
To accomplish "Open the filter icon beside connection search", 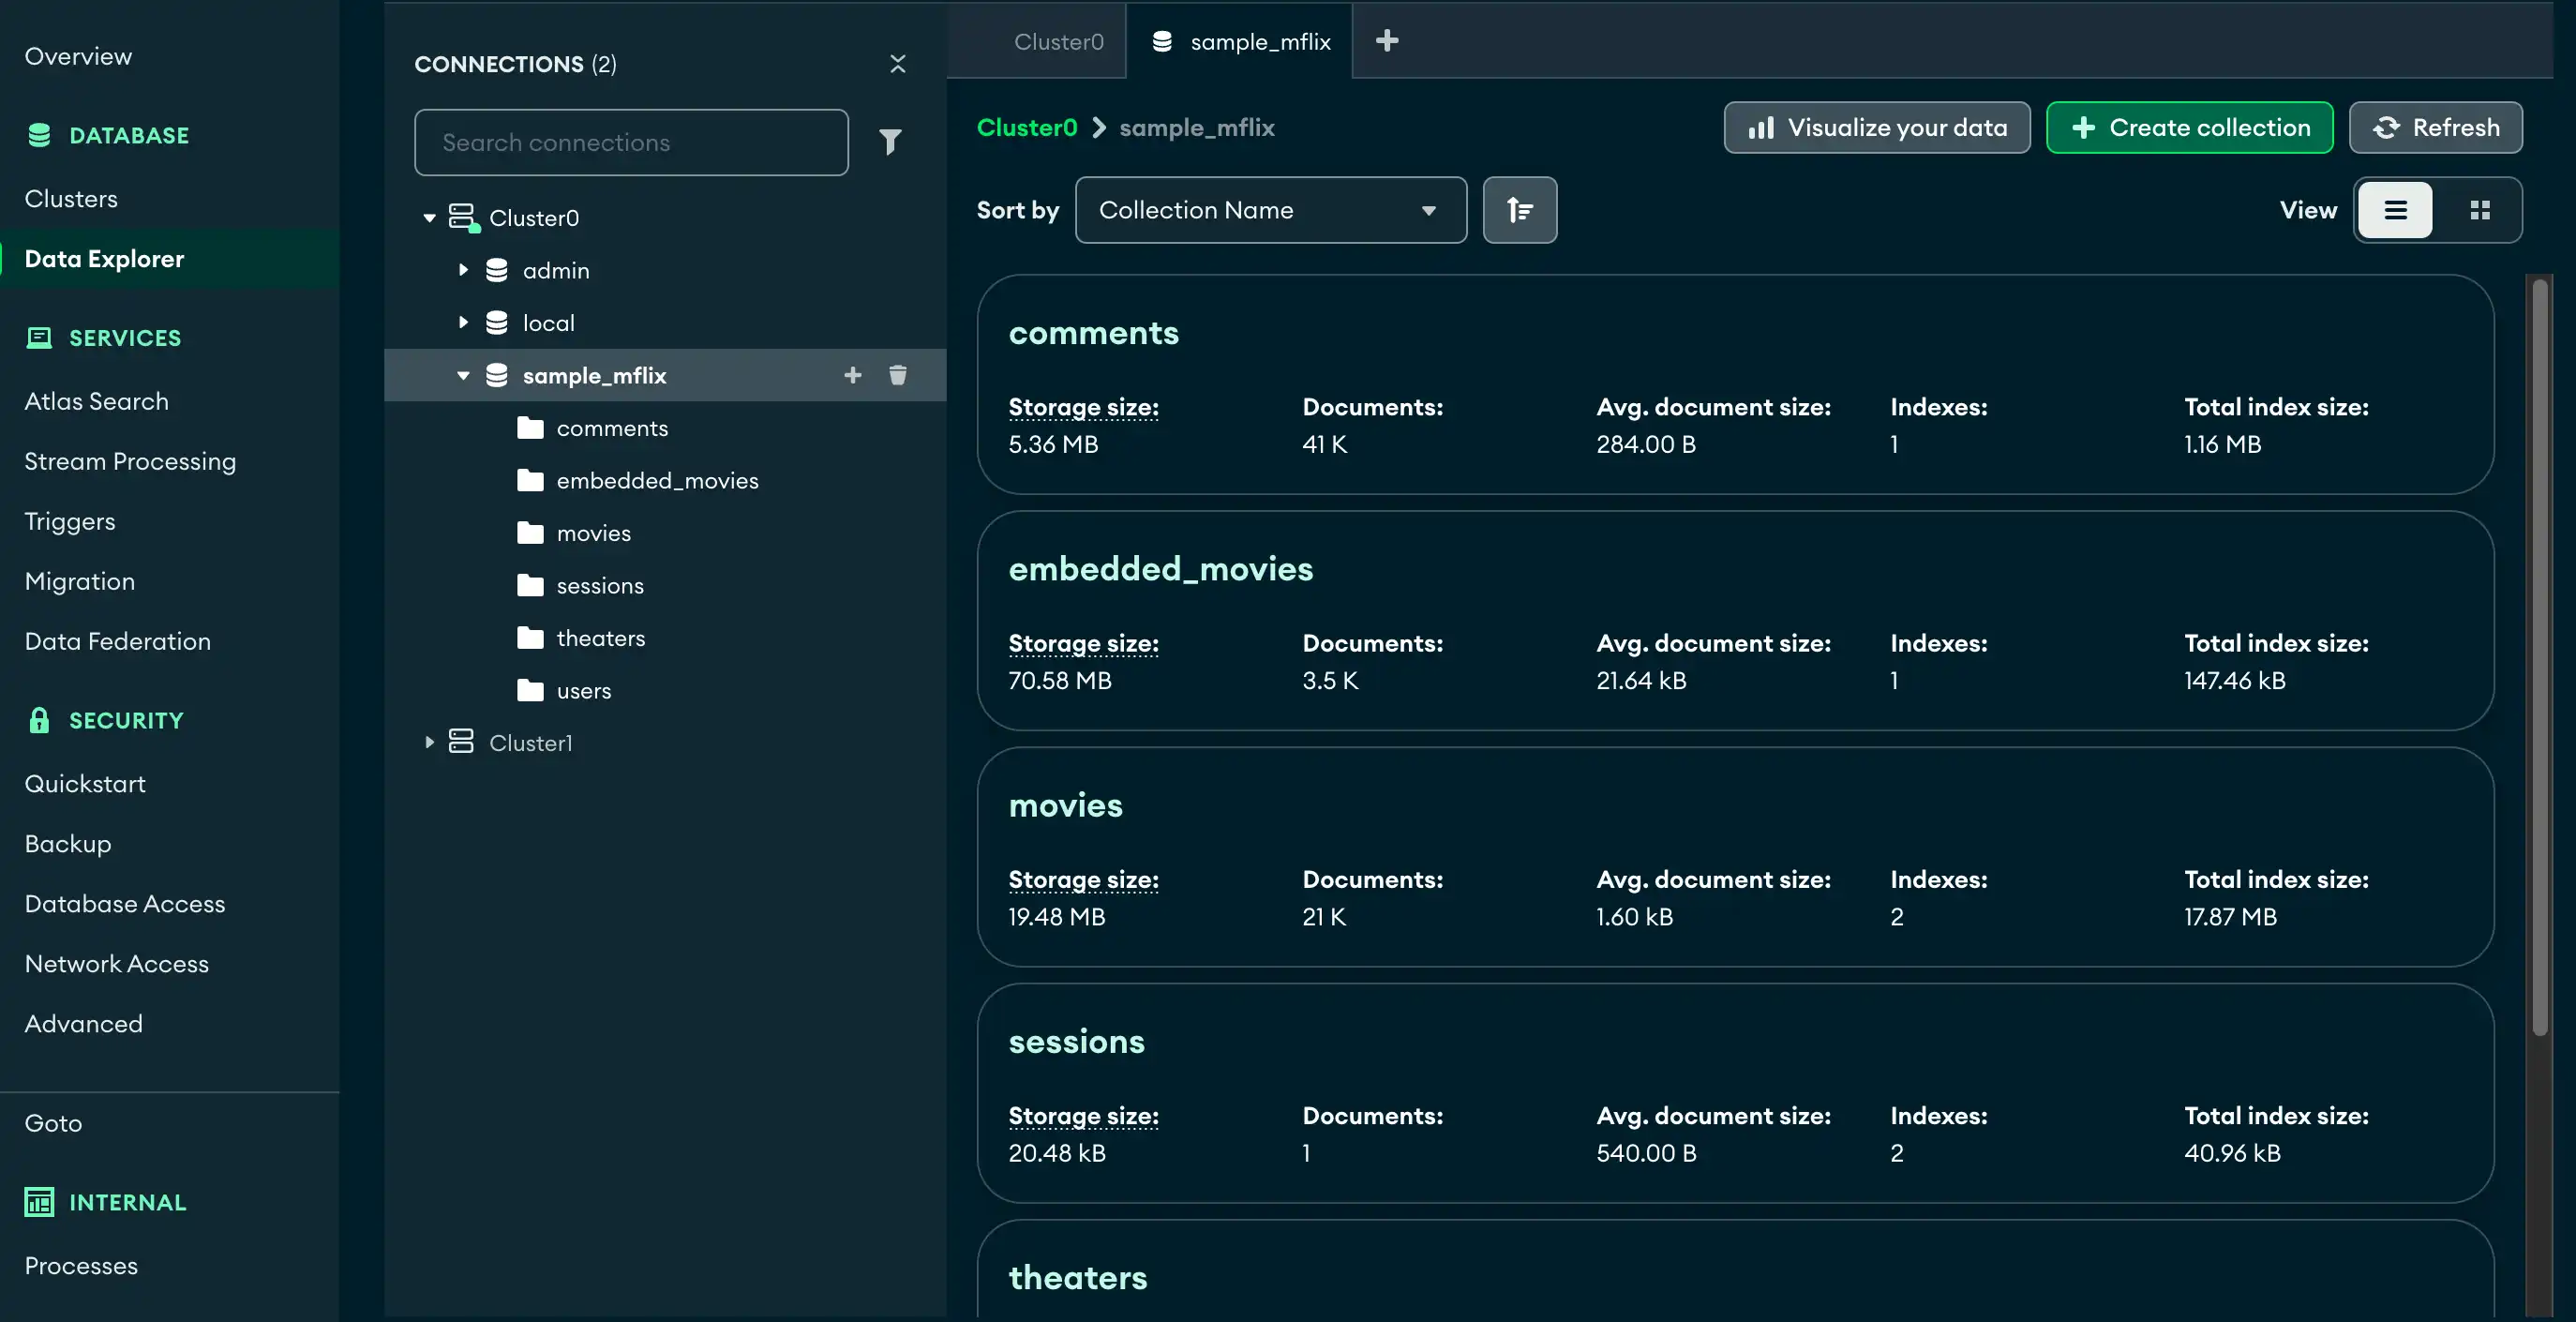I will point(891,142).
